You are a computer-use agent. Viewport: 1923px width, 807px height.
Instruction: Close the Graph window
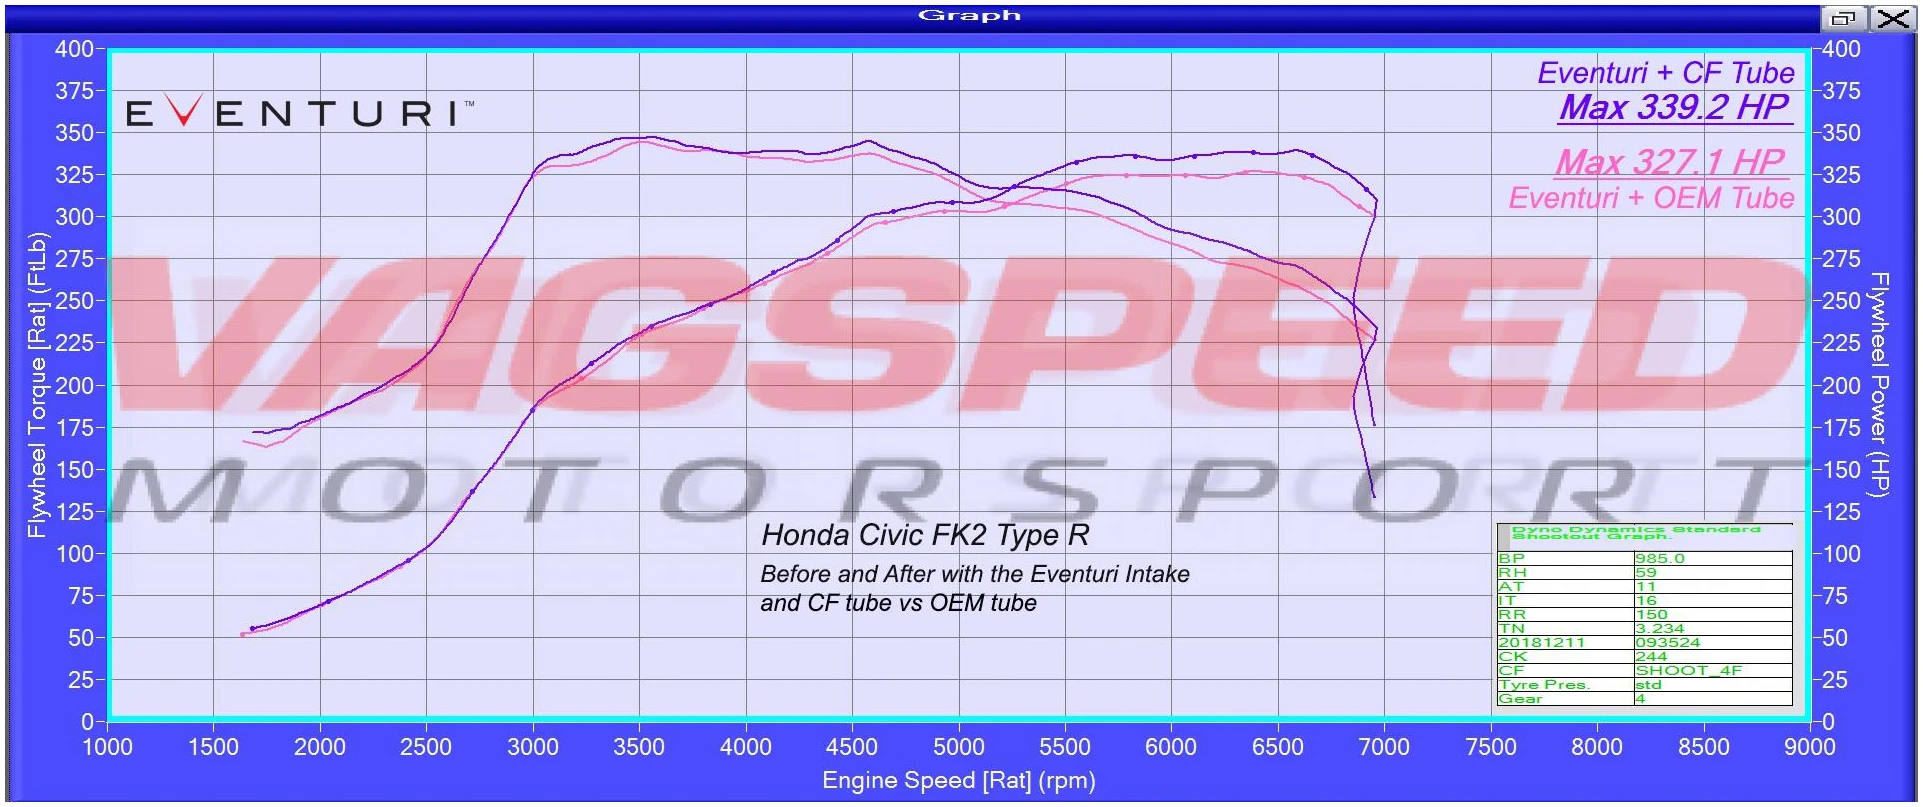click(1892, 18)
